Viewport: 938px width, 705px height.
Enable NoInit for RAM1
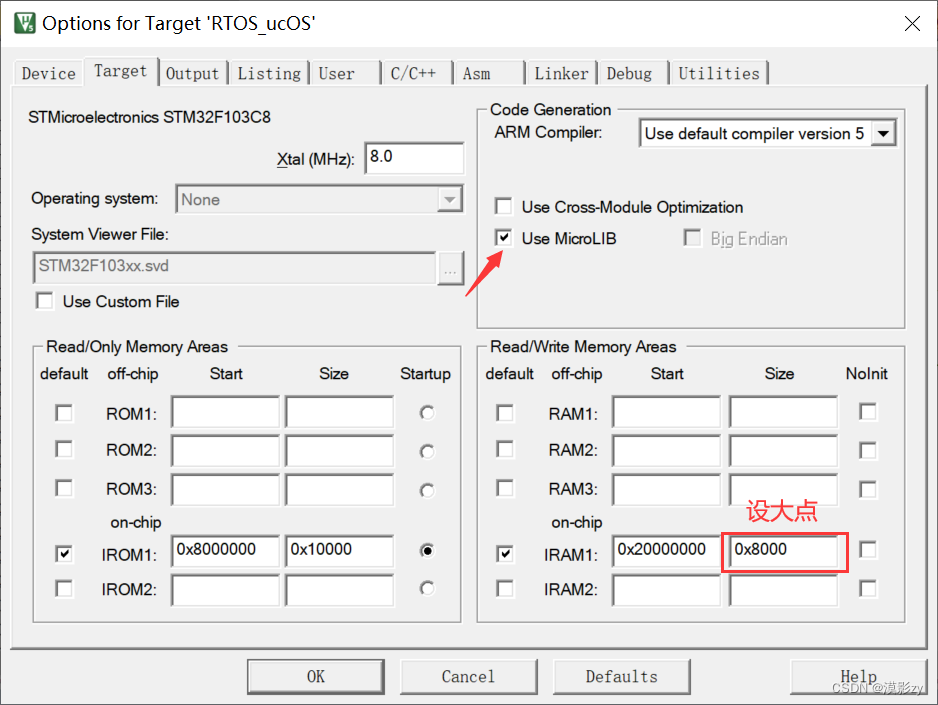tap(867, 411)
